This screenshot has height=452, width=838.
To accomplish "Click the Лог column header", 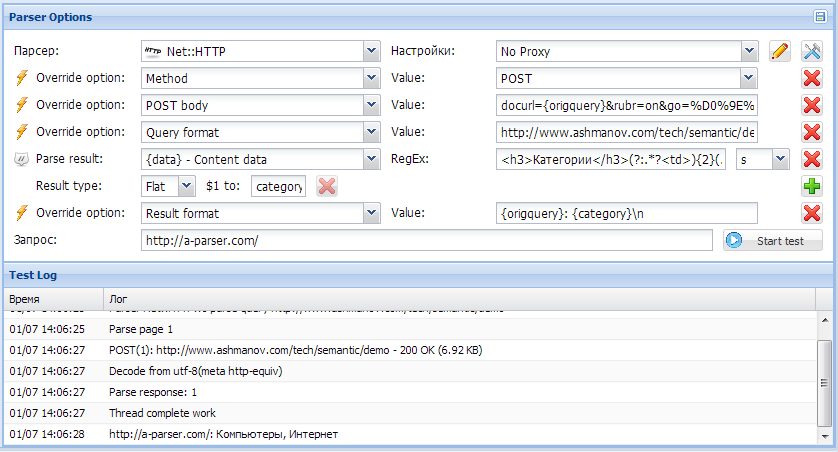I will (x=459, y=299).
